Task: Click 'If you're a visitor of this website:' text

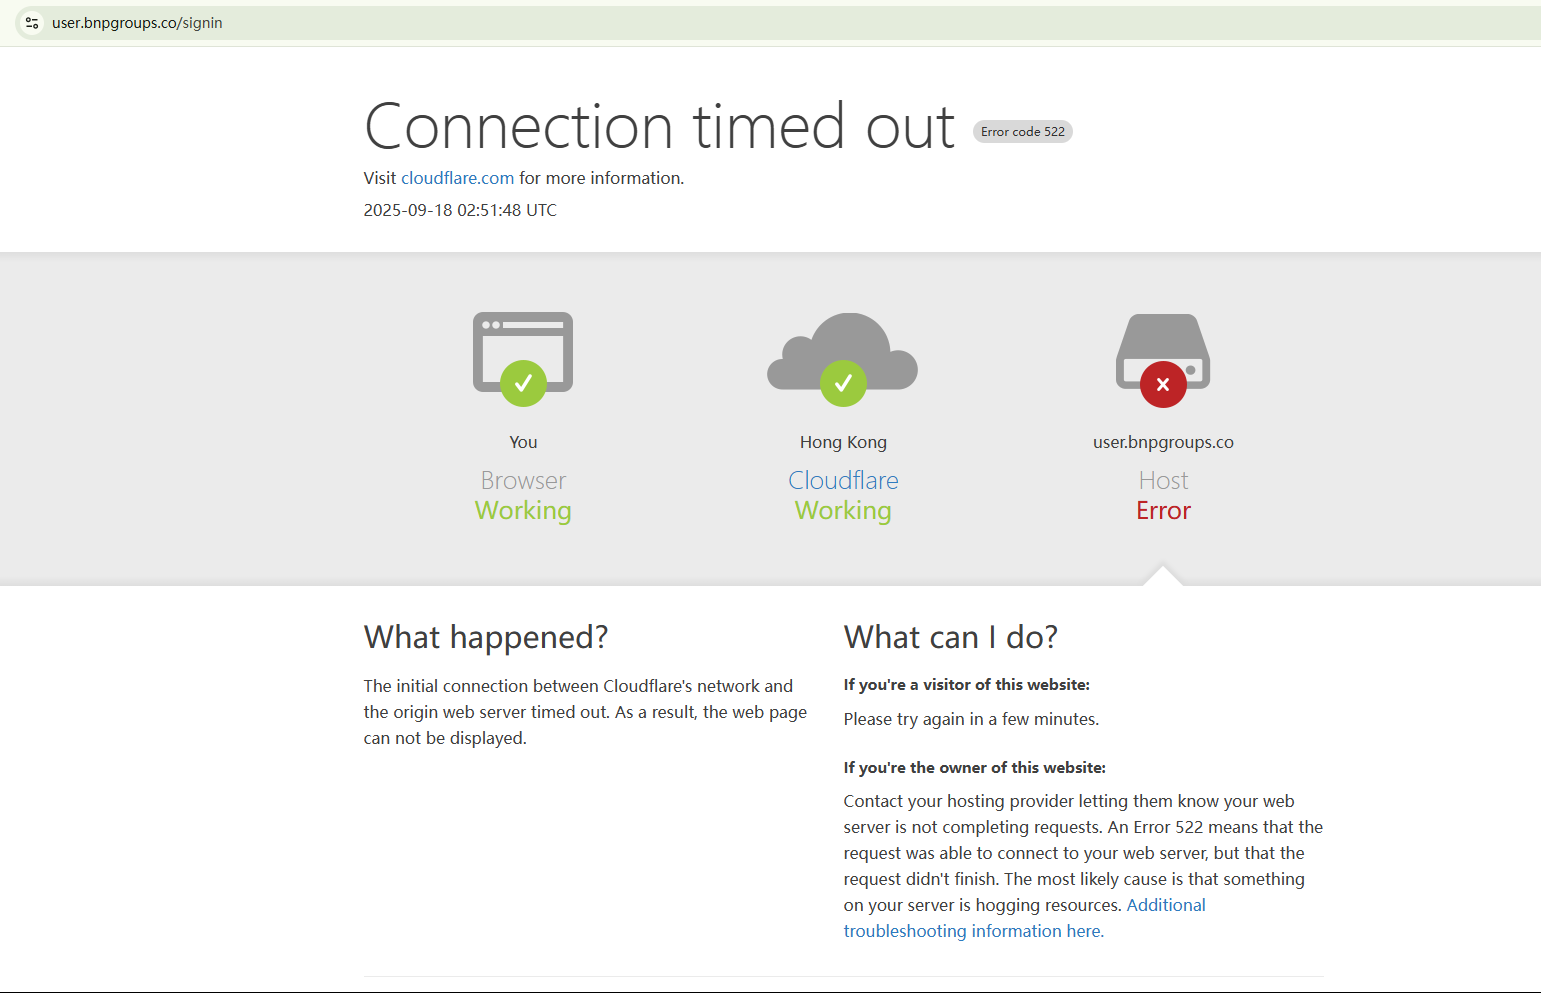Action: click(x=967, y=685)
